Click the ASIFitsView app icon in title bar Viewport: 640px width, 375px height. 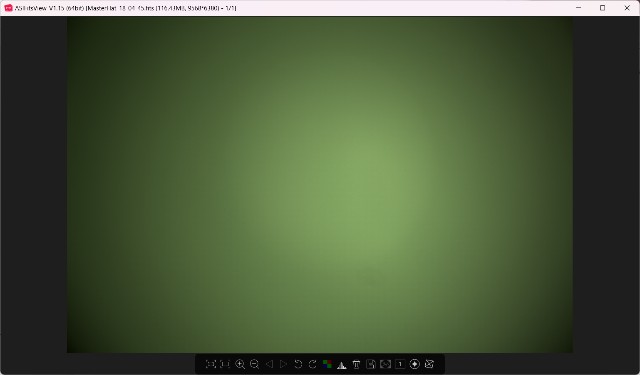[8, 8]
